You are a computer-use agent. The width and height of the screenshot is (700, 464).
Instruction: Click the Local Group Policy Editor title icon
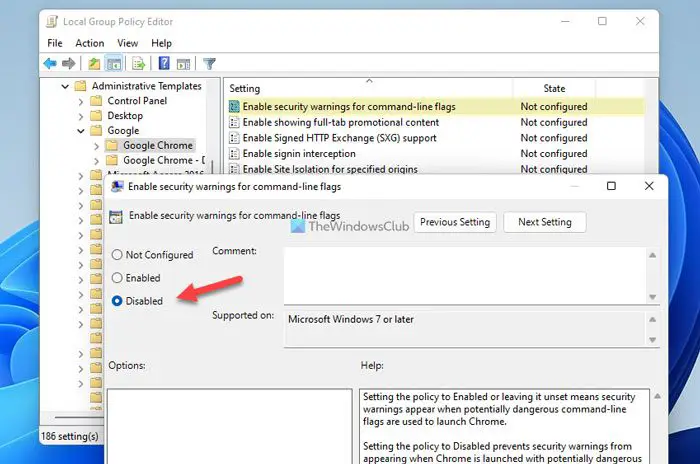pyautogui.click(x=52, y=21)
